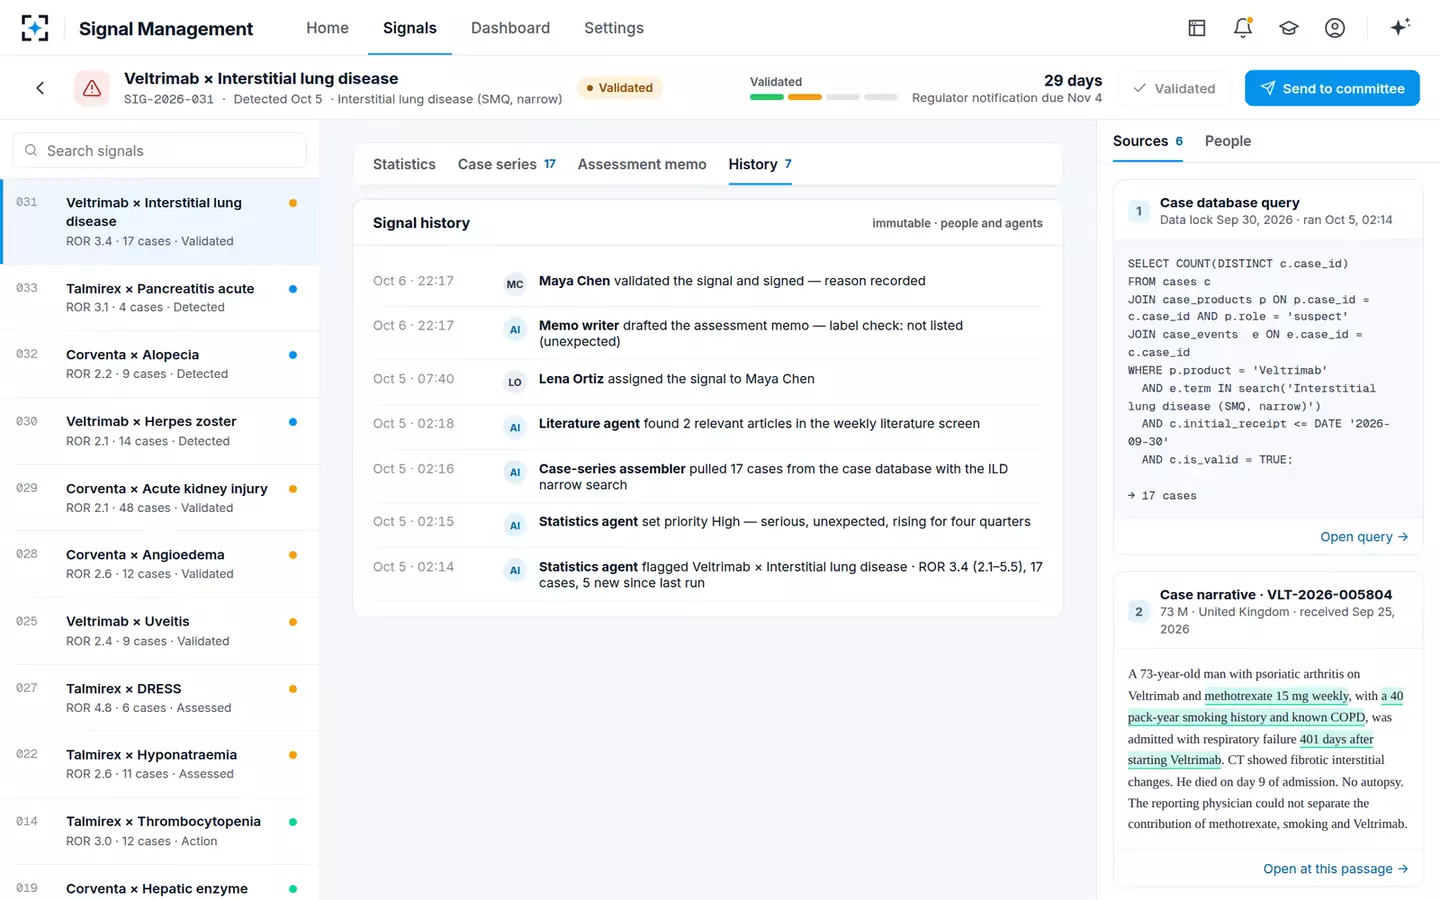Click the Send to committee button
This screenshot has height=900, width=1440.
point(1332,88)
